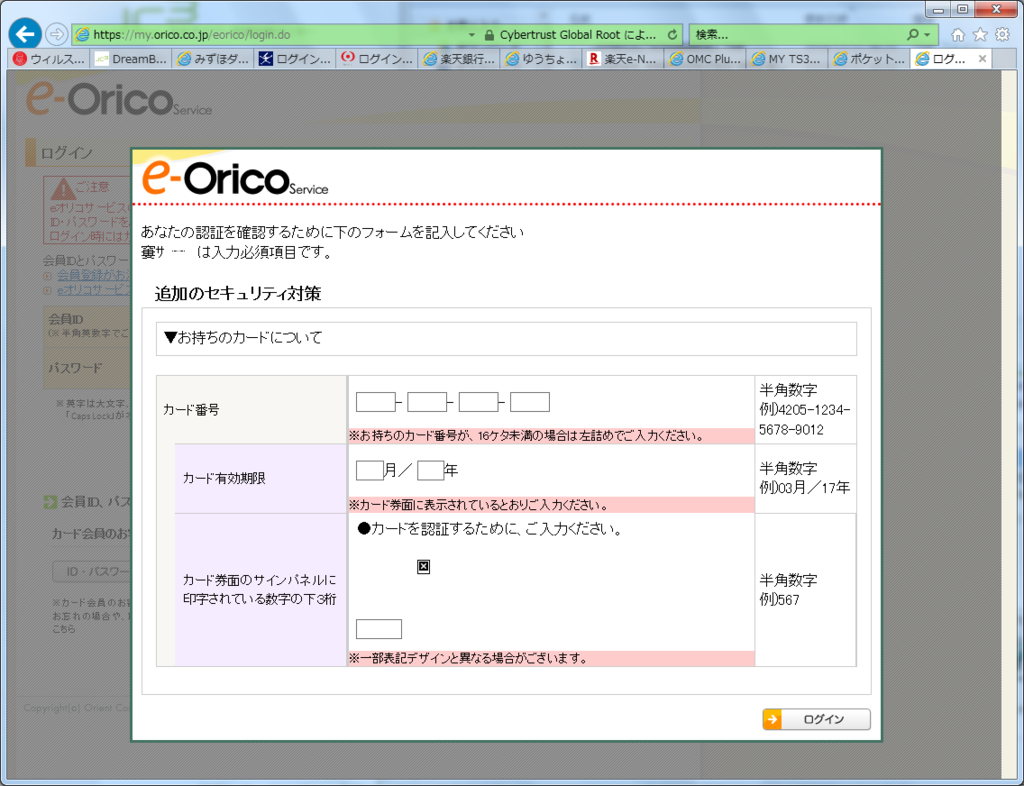Image resolution: width=1024 pixels, height=786 pixels.
Task: Switch to the みずほダ... tab
Action: click(214, 59)
